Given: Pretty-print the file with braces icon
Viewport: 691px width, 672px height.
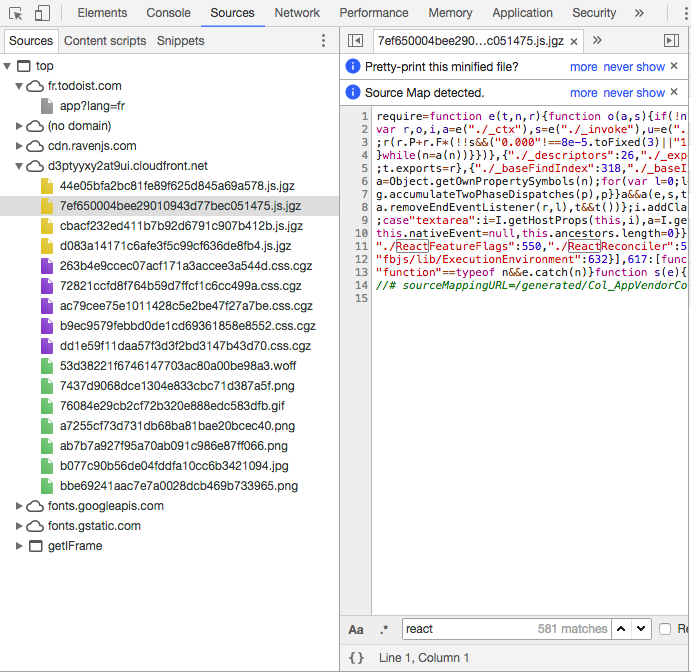Looking at the screenshot, I should point(356,658).
